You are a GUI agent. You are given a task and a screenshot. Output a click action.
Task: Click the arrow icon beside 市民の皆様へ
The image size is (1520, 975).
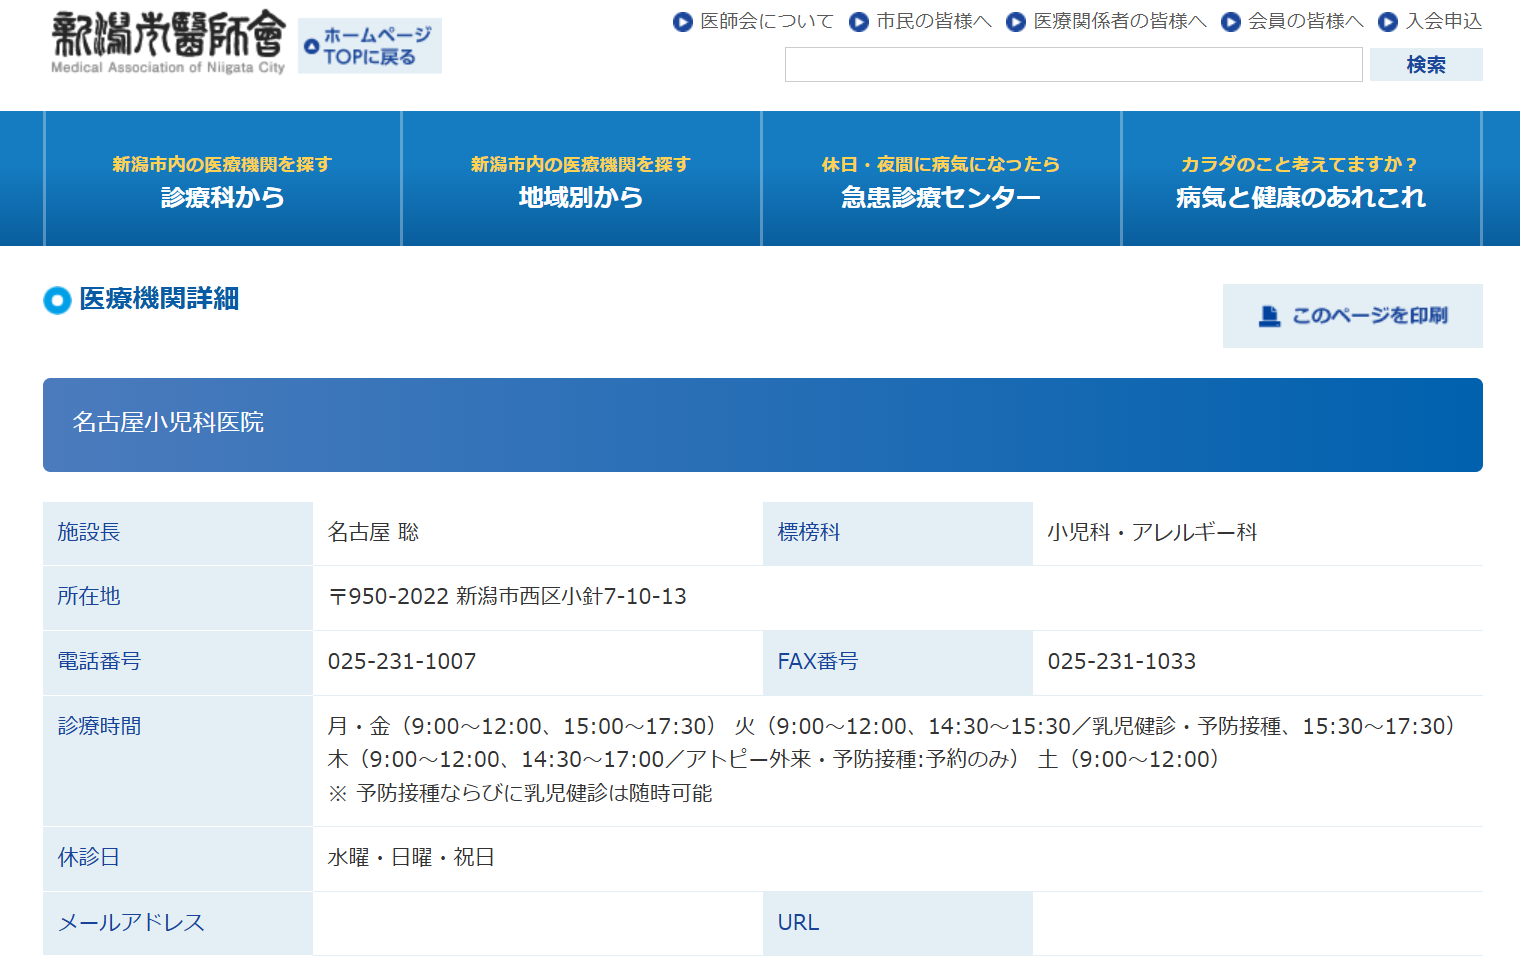(859, 22)
